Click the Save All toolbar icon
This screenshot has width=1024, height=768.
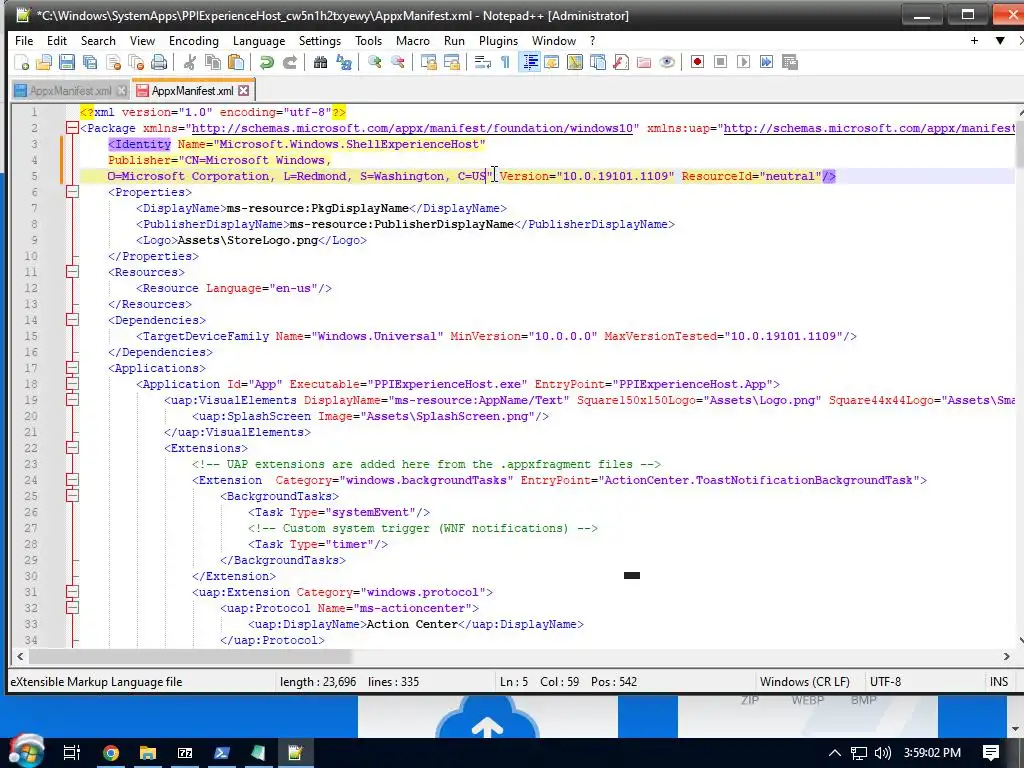click(x=89, y=62)
